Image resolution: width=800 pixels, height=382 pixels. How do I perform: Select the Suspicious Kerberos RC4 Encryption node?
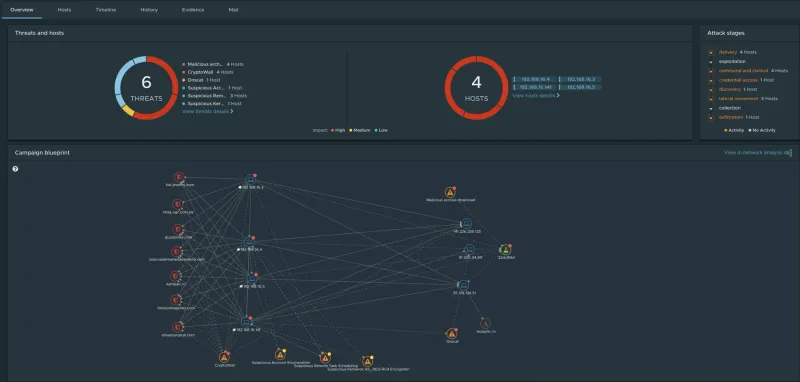pos(367,361)
